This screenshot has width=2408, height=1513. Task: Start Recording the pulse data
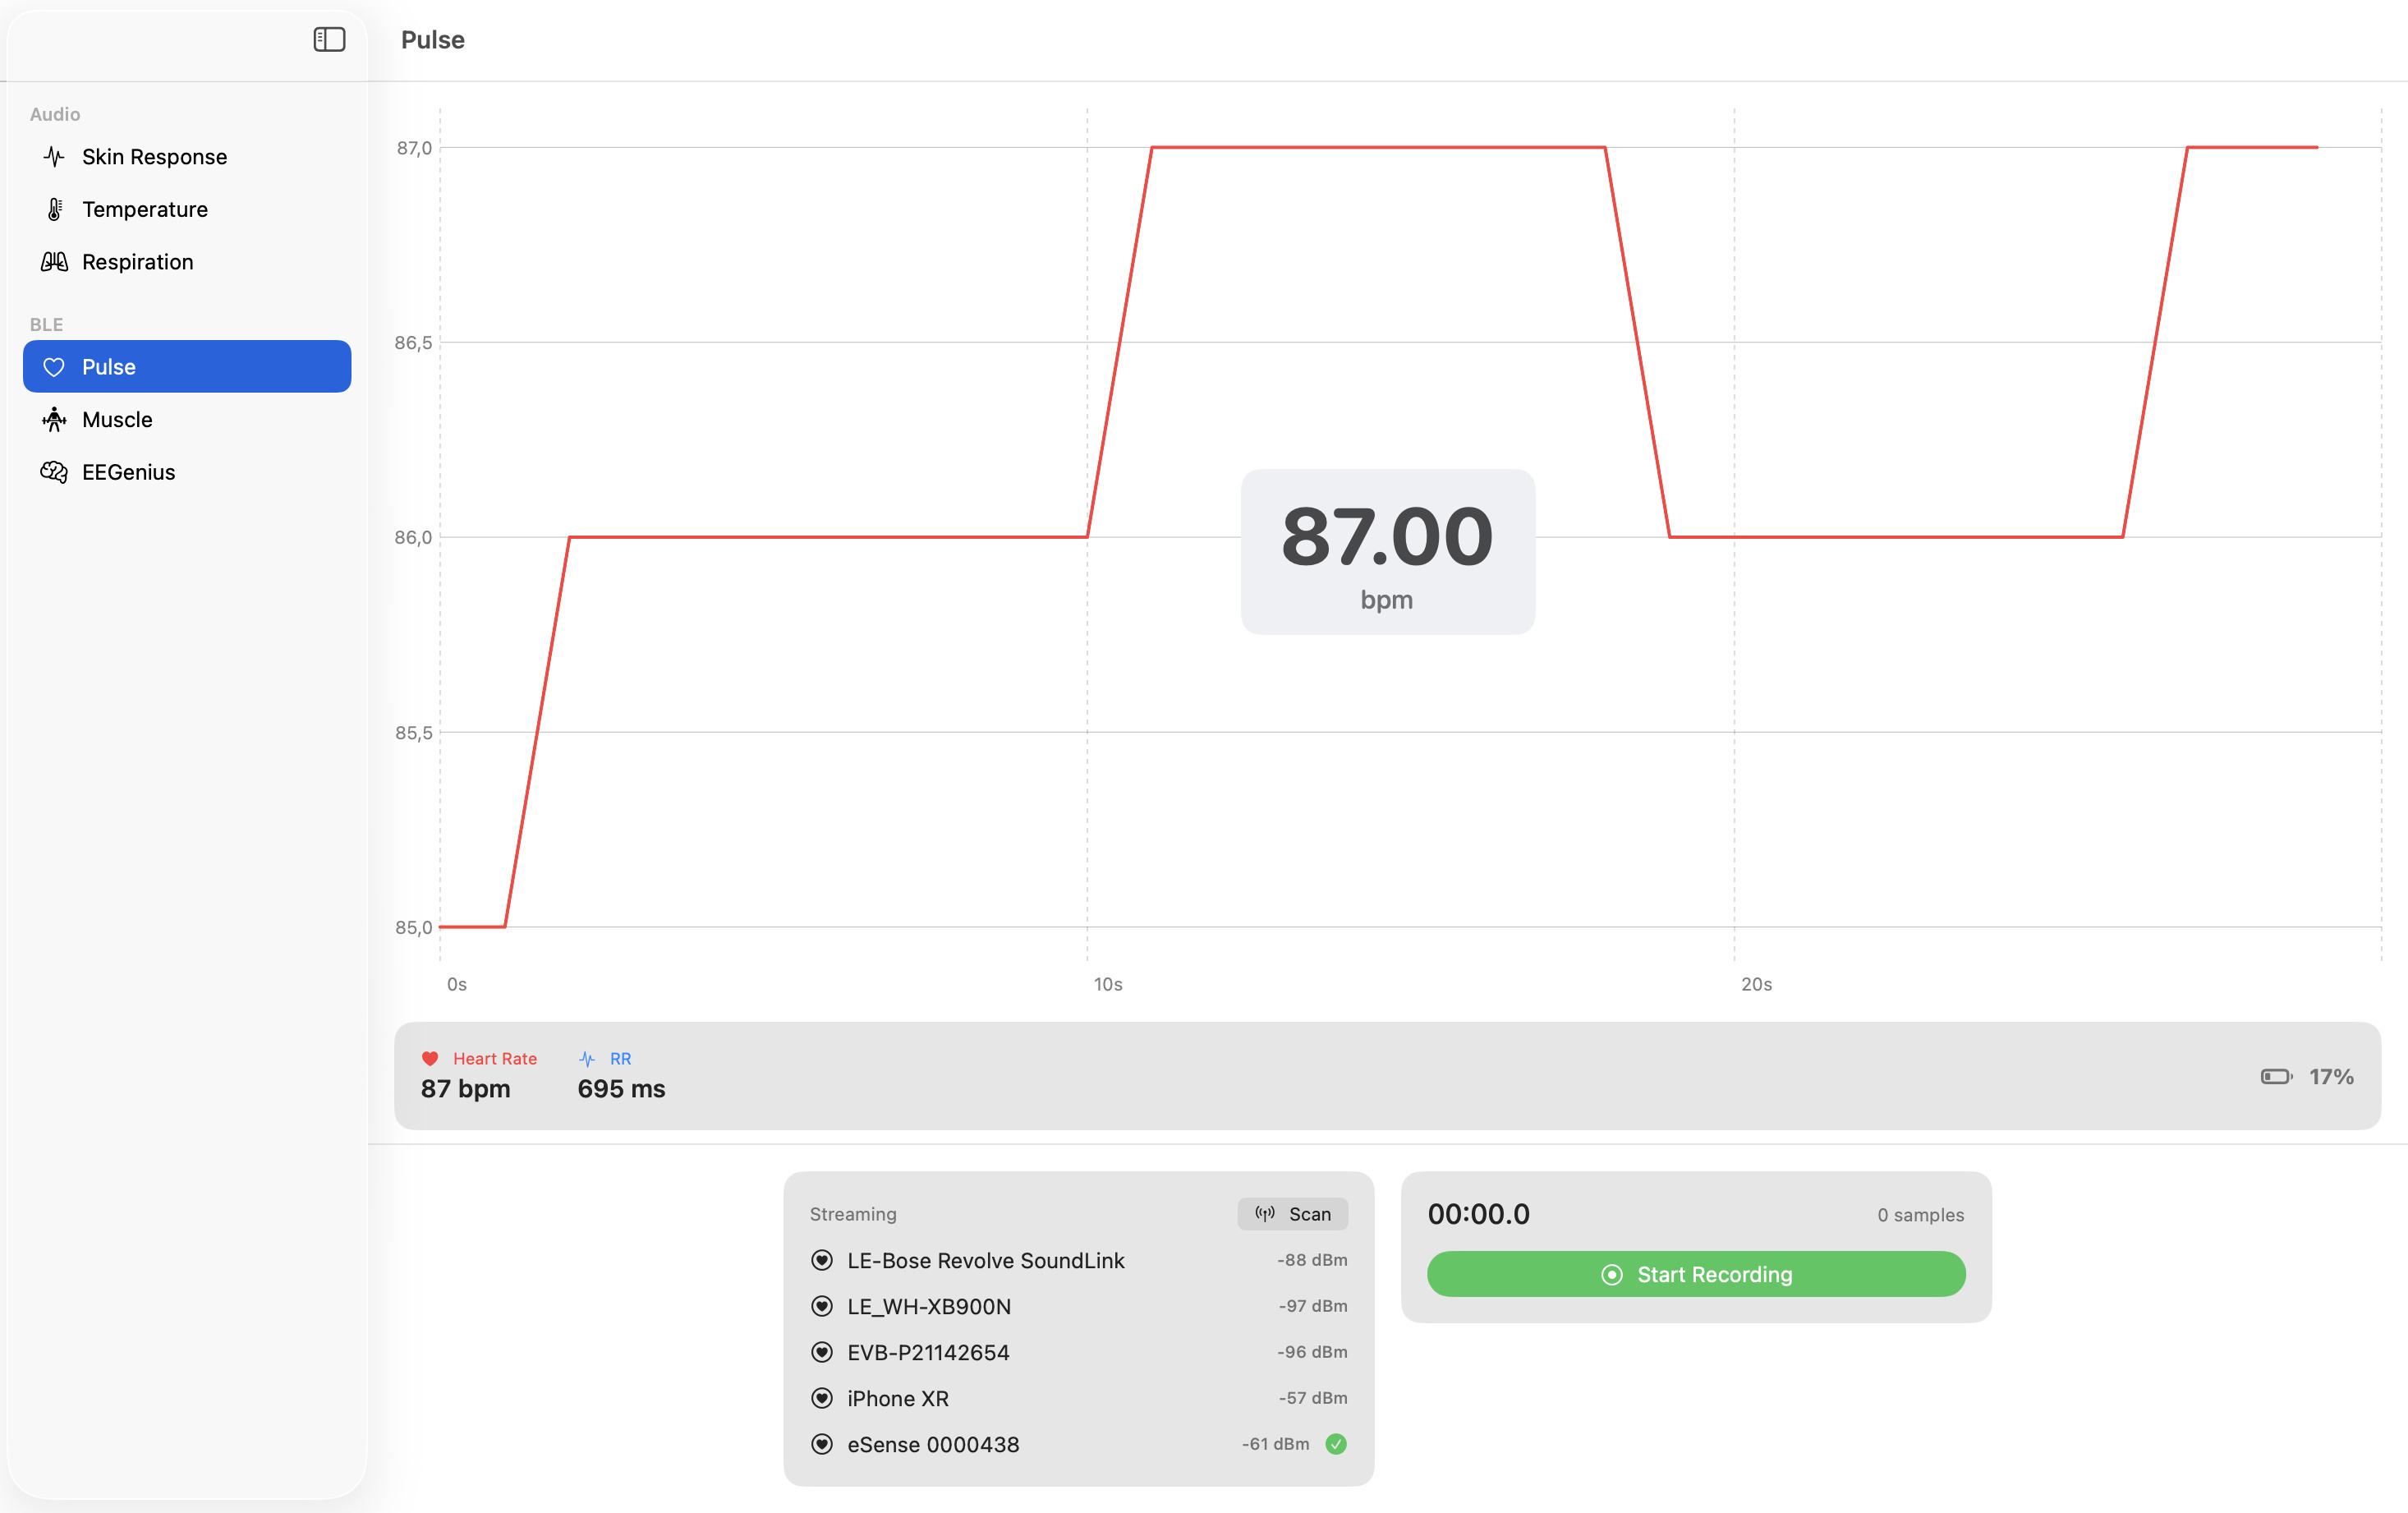1696,1274
